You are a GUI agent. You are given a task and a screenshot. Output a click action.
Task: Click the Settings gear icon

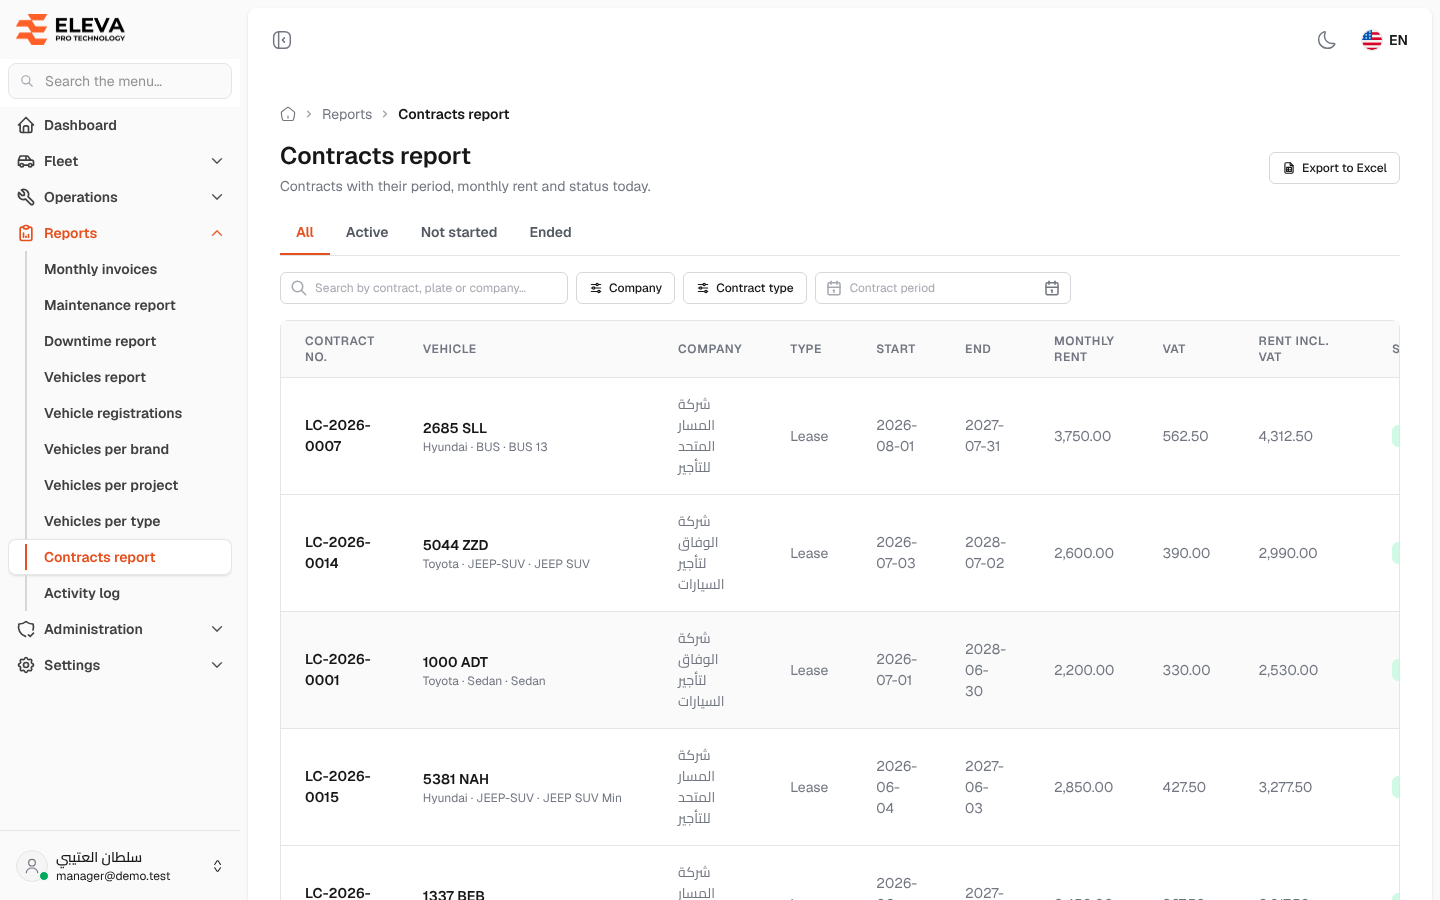[x=26, y=665]
